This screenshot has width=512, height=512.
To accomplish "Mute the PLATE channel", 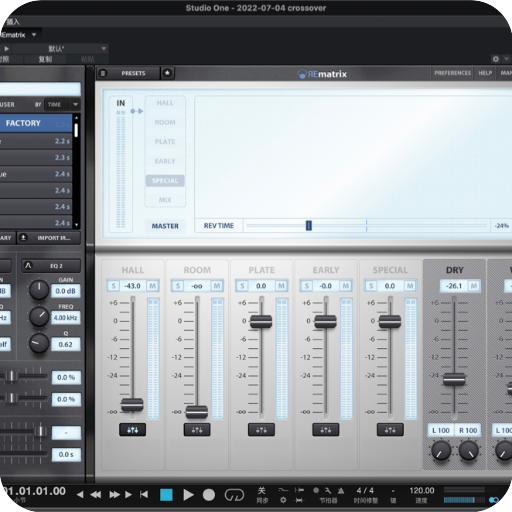I will pos(281,286).
